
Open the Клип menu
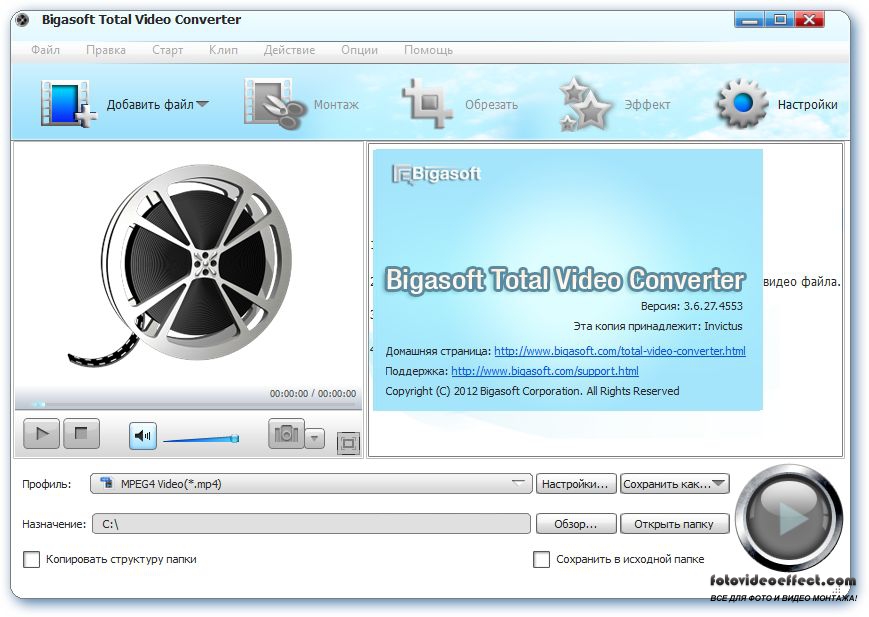[x=223, y=50]
